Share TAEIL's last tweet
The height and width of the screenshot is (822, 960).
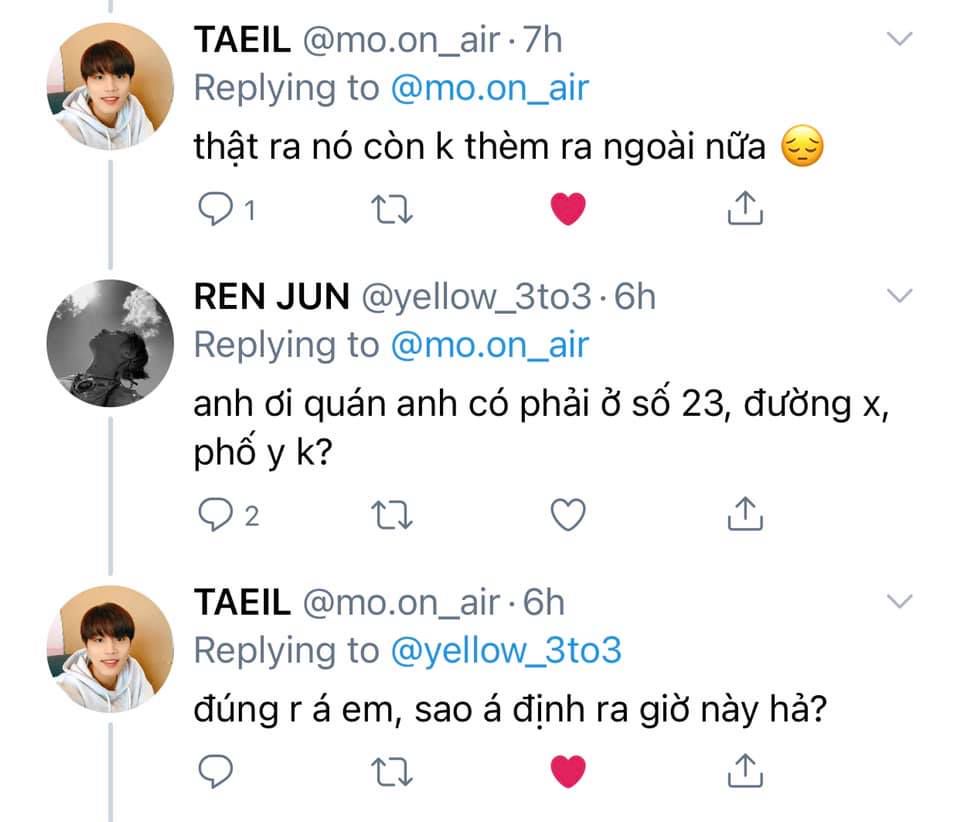pyautogui.click(x=744, y=769)
